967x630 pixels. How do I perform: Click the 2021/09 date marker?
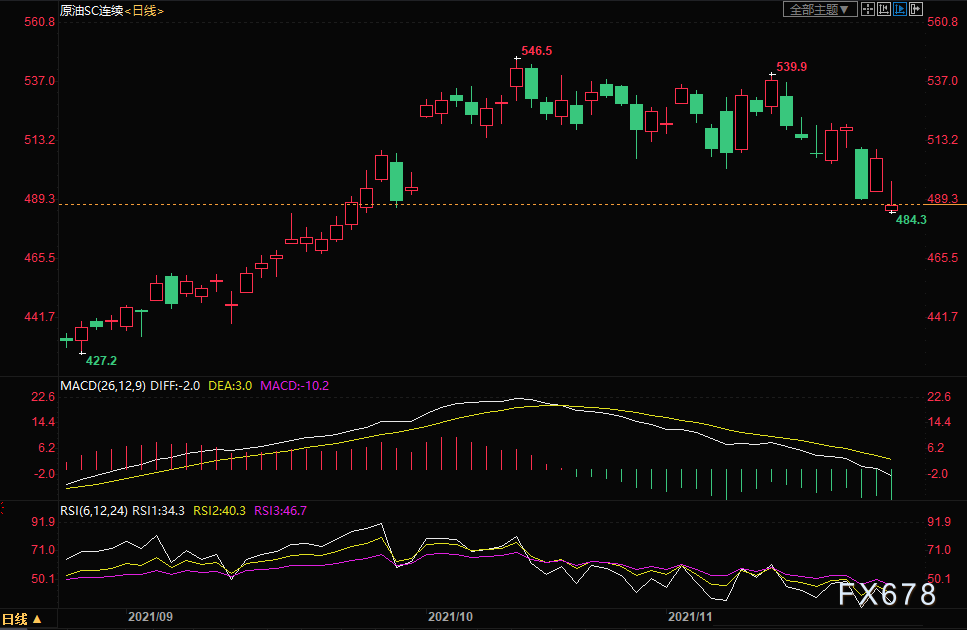coord(150,617)
